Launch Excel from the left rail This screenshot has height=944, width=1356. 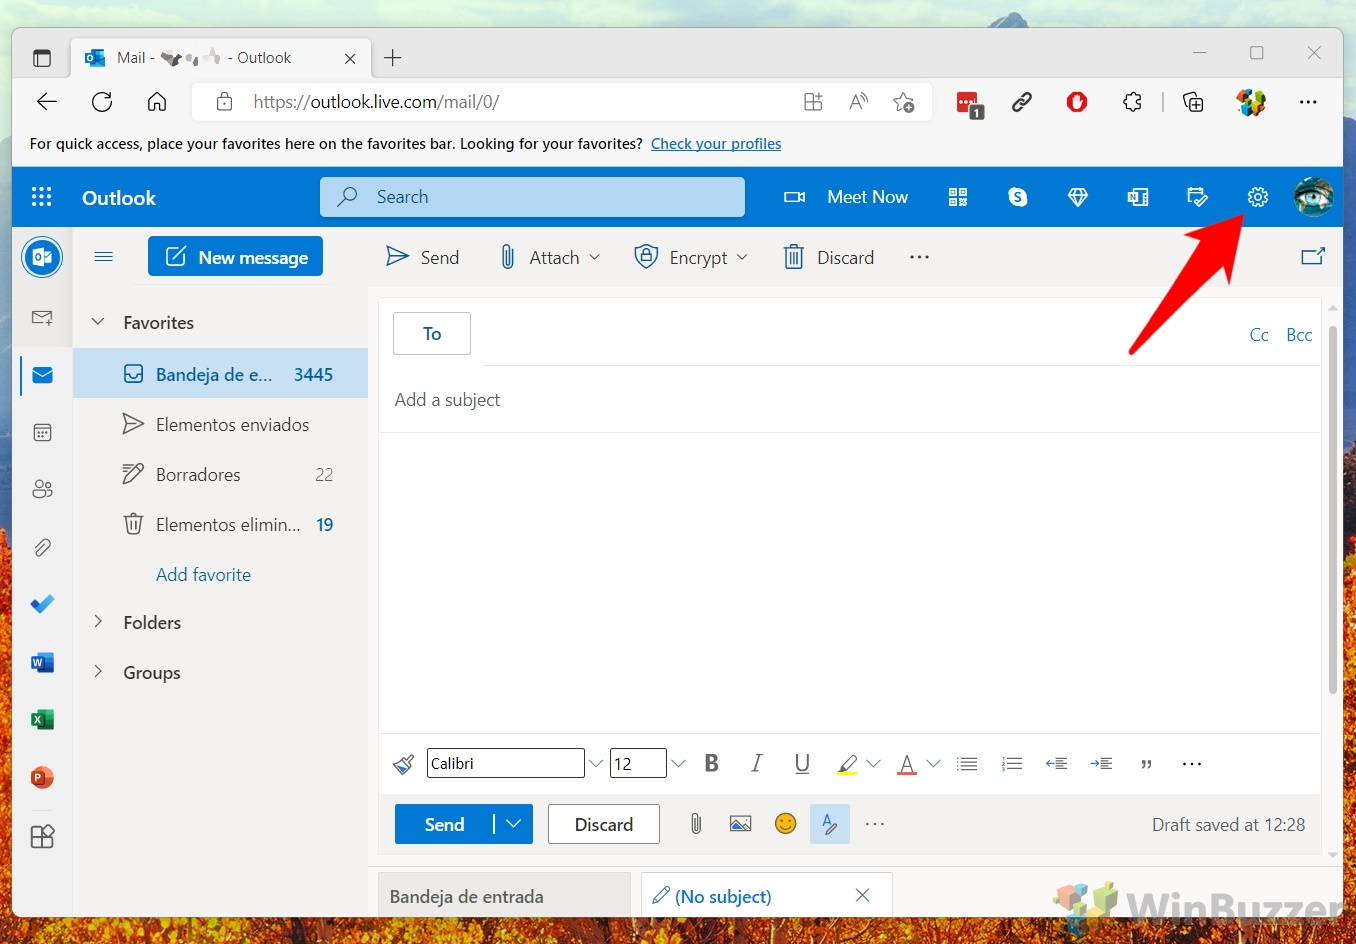42,719
